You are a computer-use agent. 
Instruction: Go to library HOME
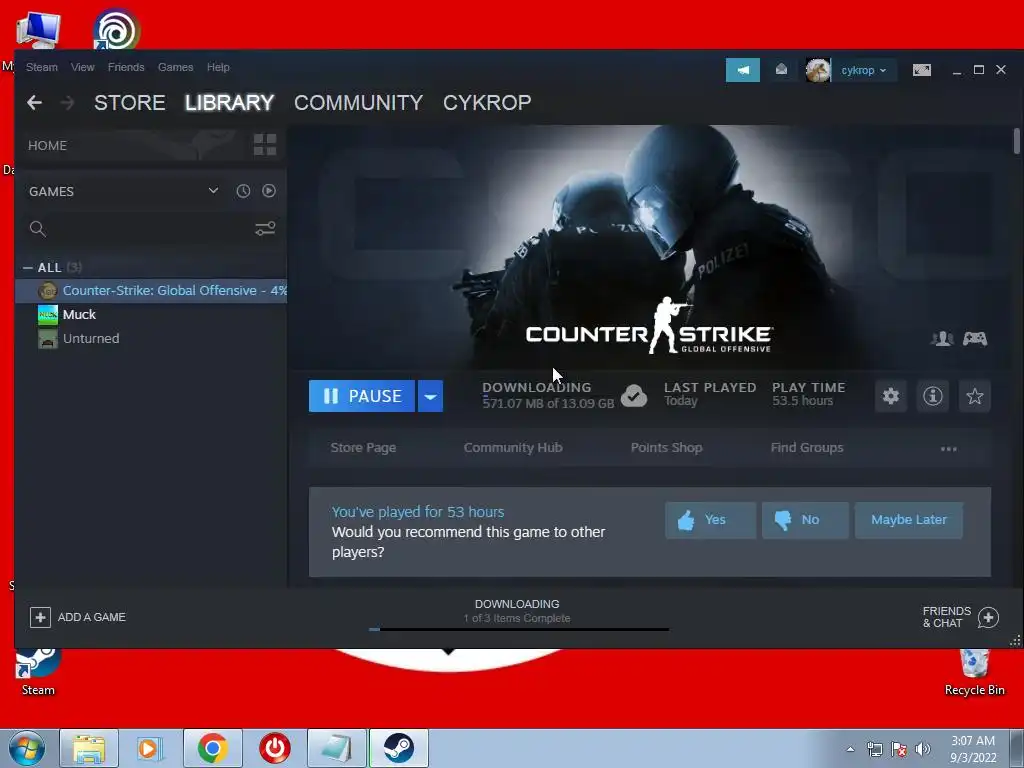pos(47,145)
